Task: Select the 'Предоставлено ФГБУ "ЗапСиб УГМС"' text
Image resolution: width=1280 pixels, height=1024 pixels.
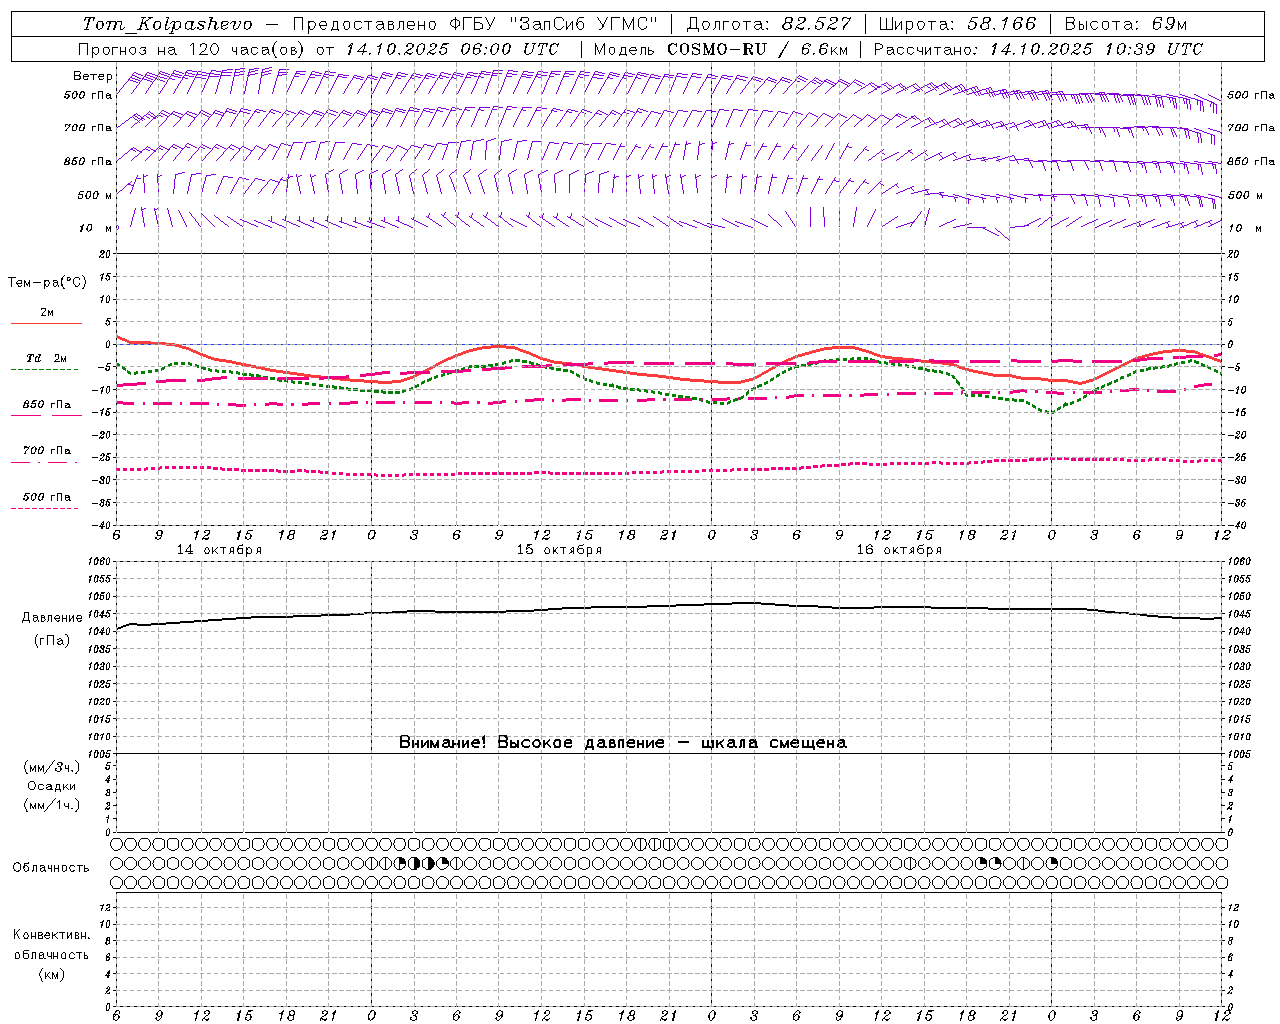Action: click(x=474, y=24)
